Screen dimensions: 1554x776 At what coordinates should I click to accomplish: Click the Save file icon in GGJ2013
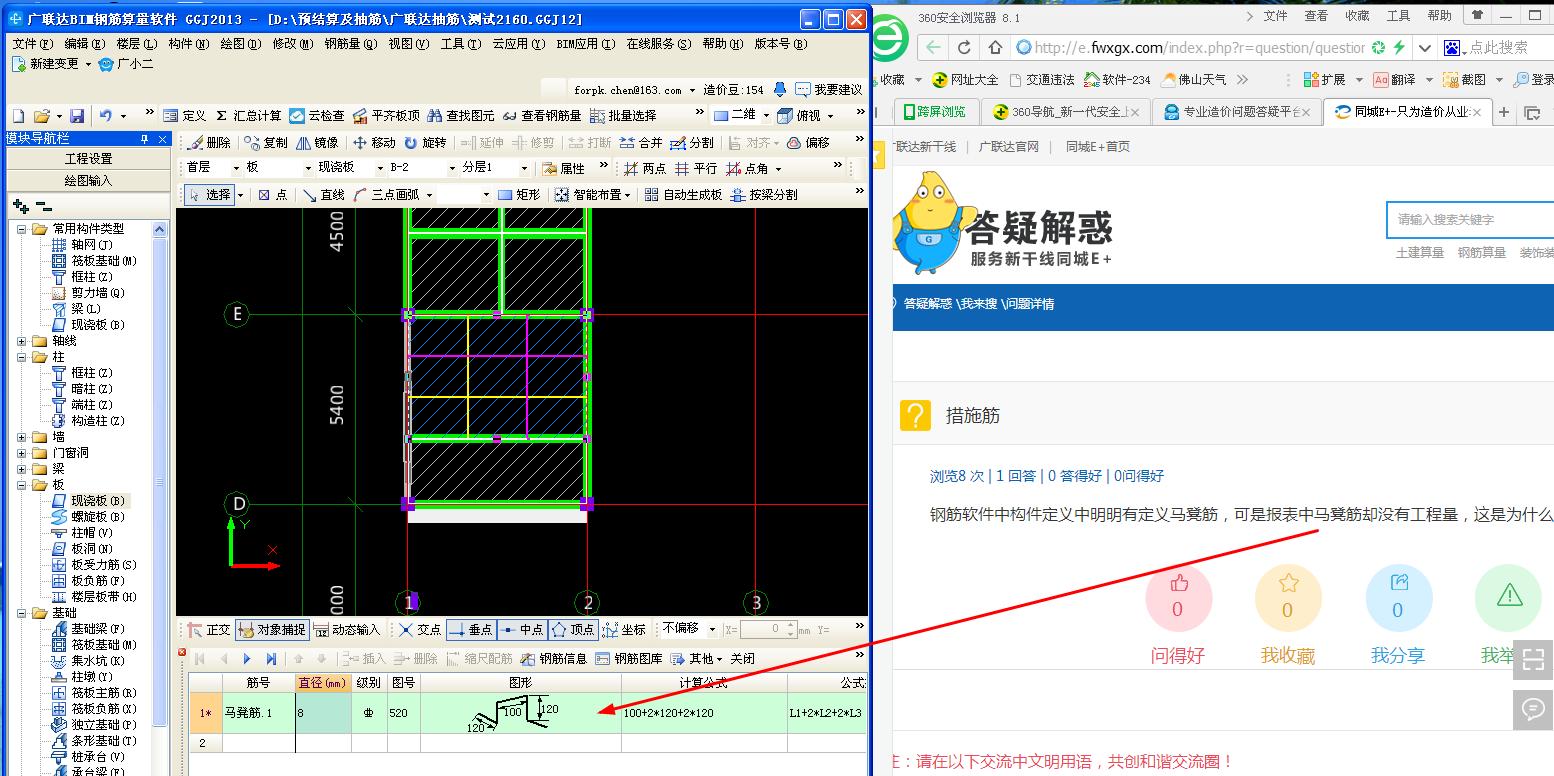tap(77, 116)
